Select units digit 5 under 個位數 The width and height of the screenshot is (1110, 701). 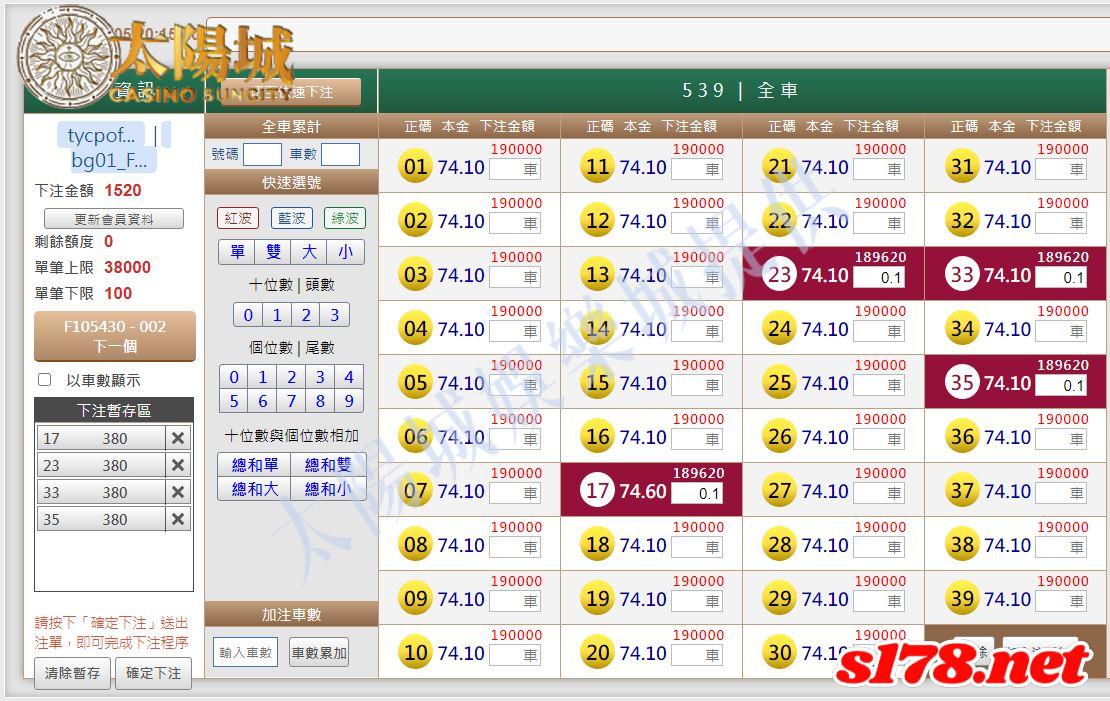(x=234, y=401)
